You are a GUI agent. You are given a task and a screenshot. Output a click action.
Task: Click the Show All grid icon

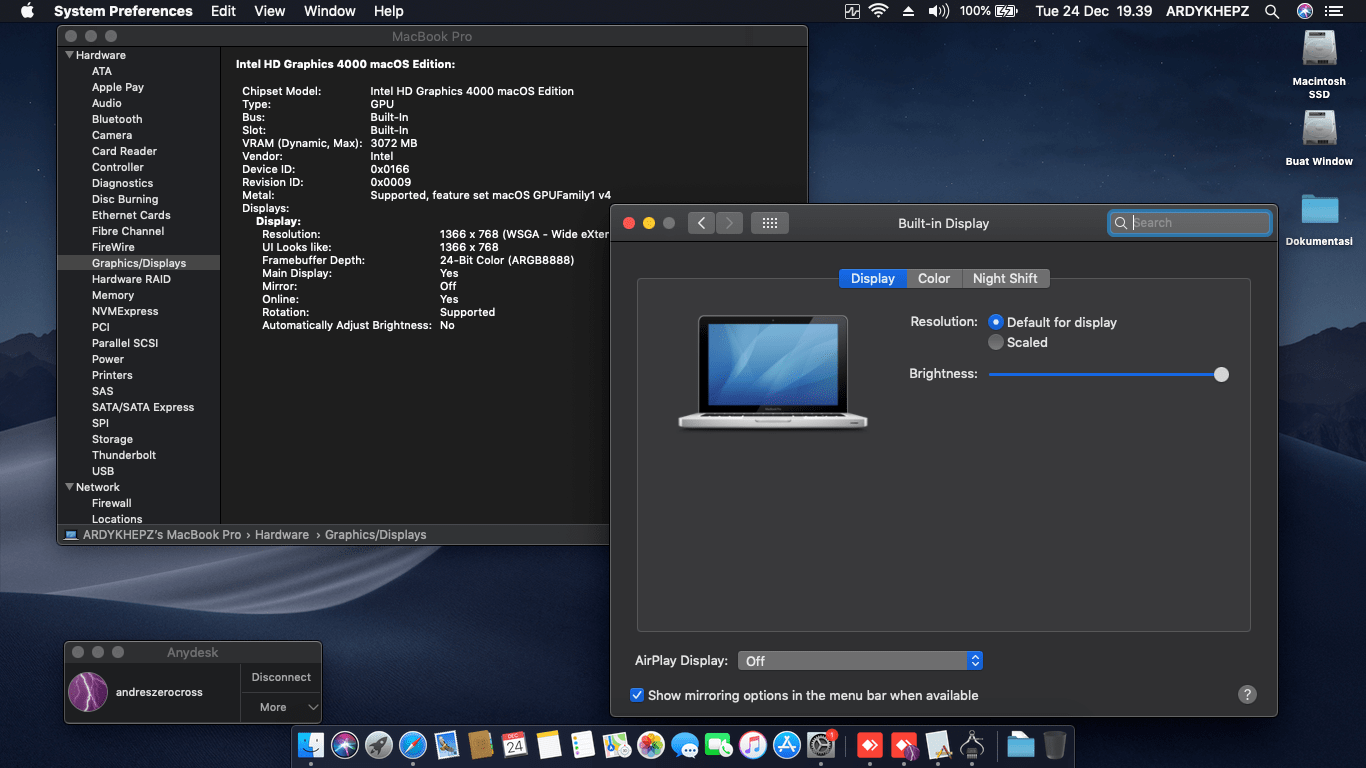770,223
